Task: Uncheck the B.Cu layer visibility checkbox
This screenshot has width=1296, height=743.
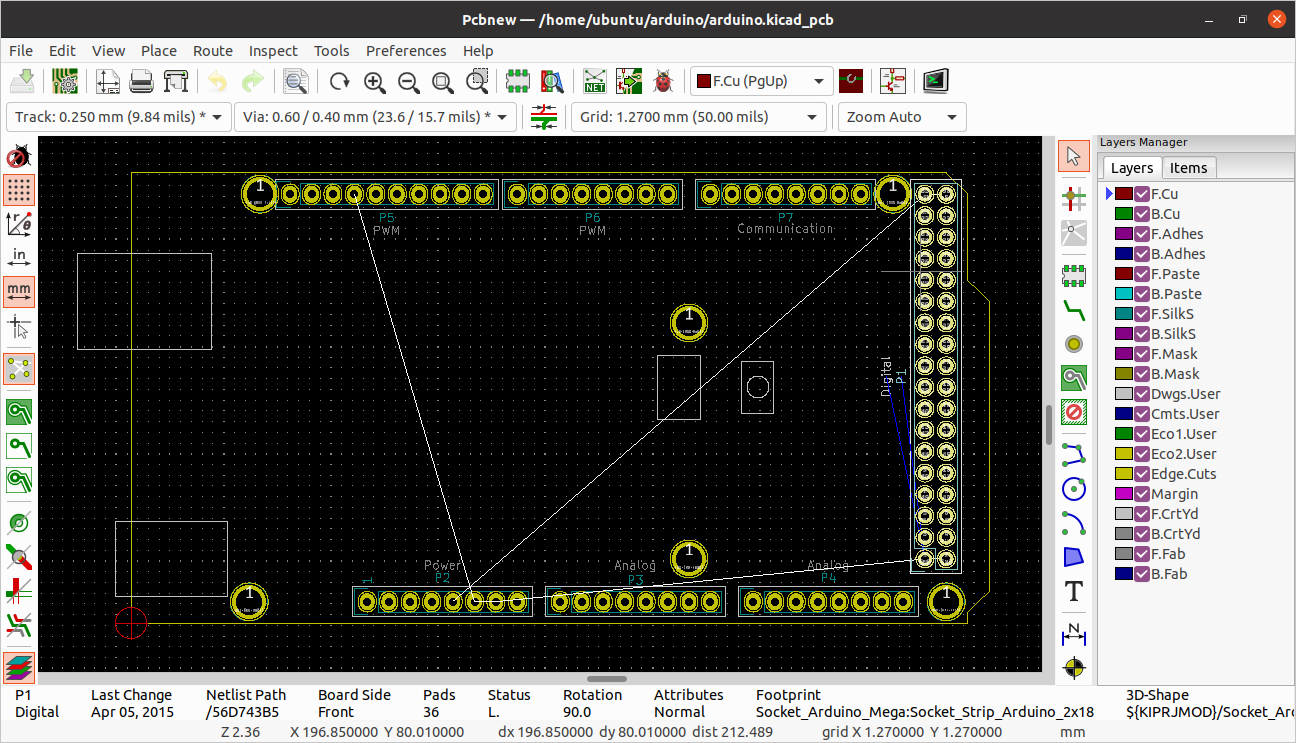Action: [1142, 214]
